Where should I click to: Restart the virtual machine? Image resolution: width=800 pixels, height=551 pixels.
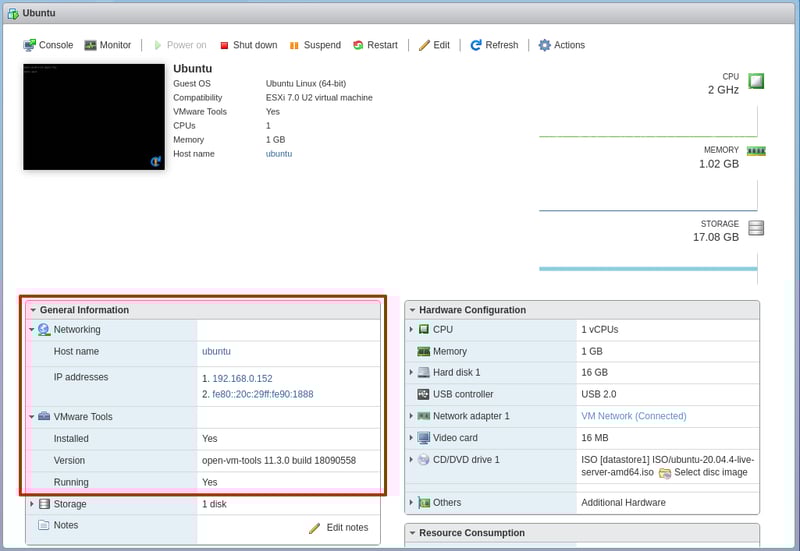375,45
